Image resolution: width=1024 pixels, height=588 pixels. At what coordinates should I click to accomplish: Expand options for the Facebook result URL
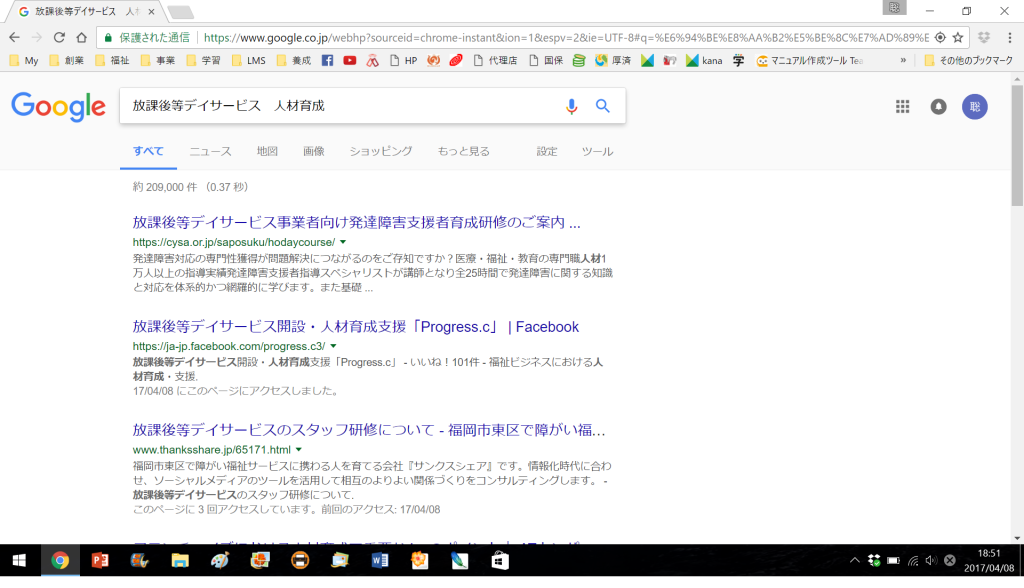point(333,346)
